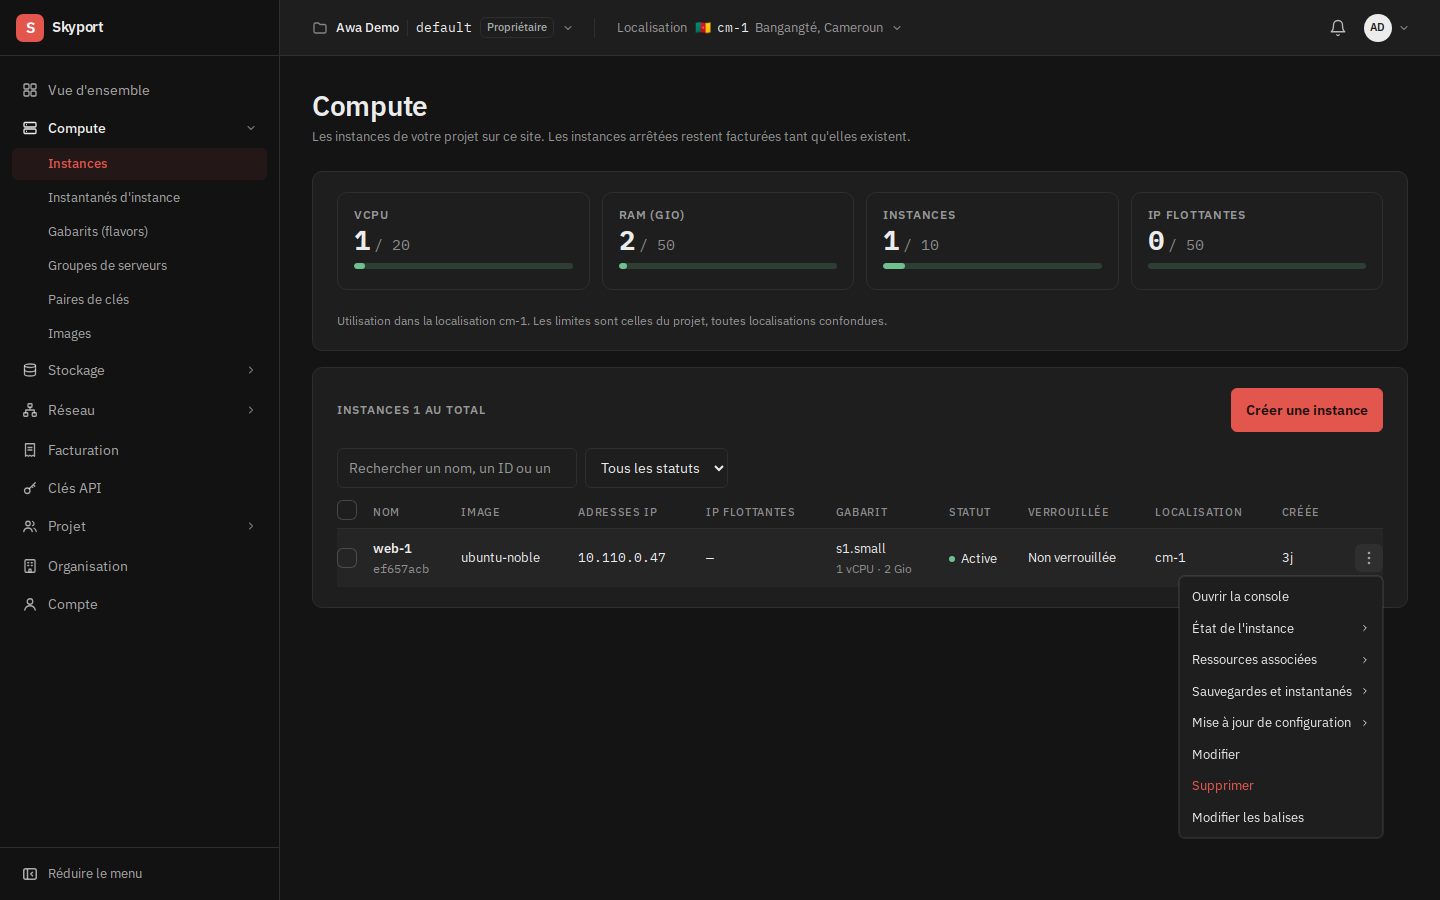1440x900 pixels.
Task: Click the Stockage database icon
Action: (30, 370)
